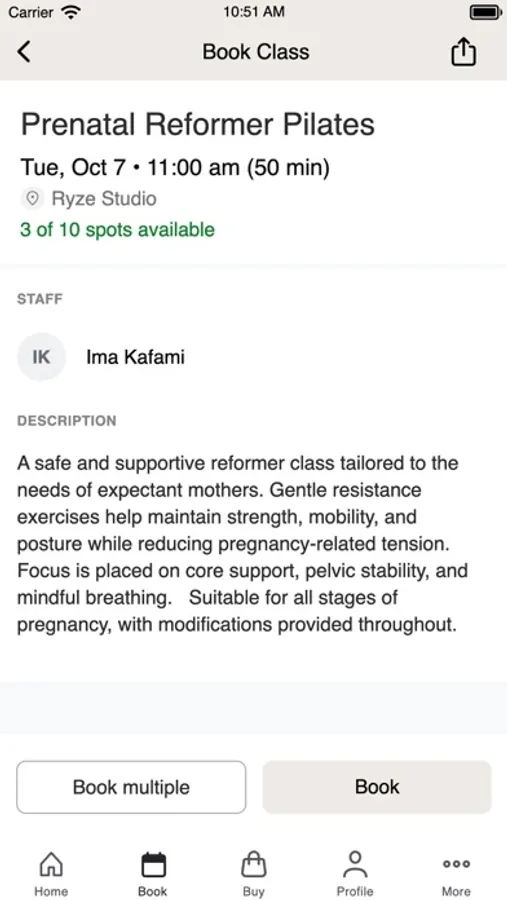Tap the location pin icon

[x=33, y=199]
